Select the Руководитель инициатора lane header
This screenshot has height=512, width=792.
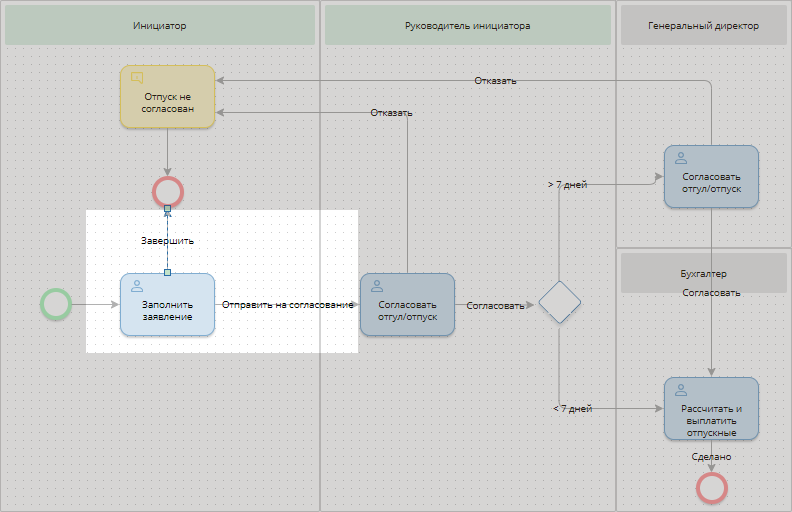click(467, 25)
